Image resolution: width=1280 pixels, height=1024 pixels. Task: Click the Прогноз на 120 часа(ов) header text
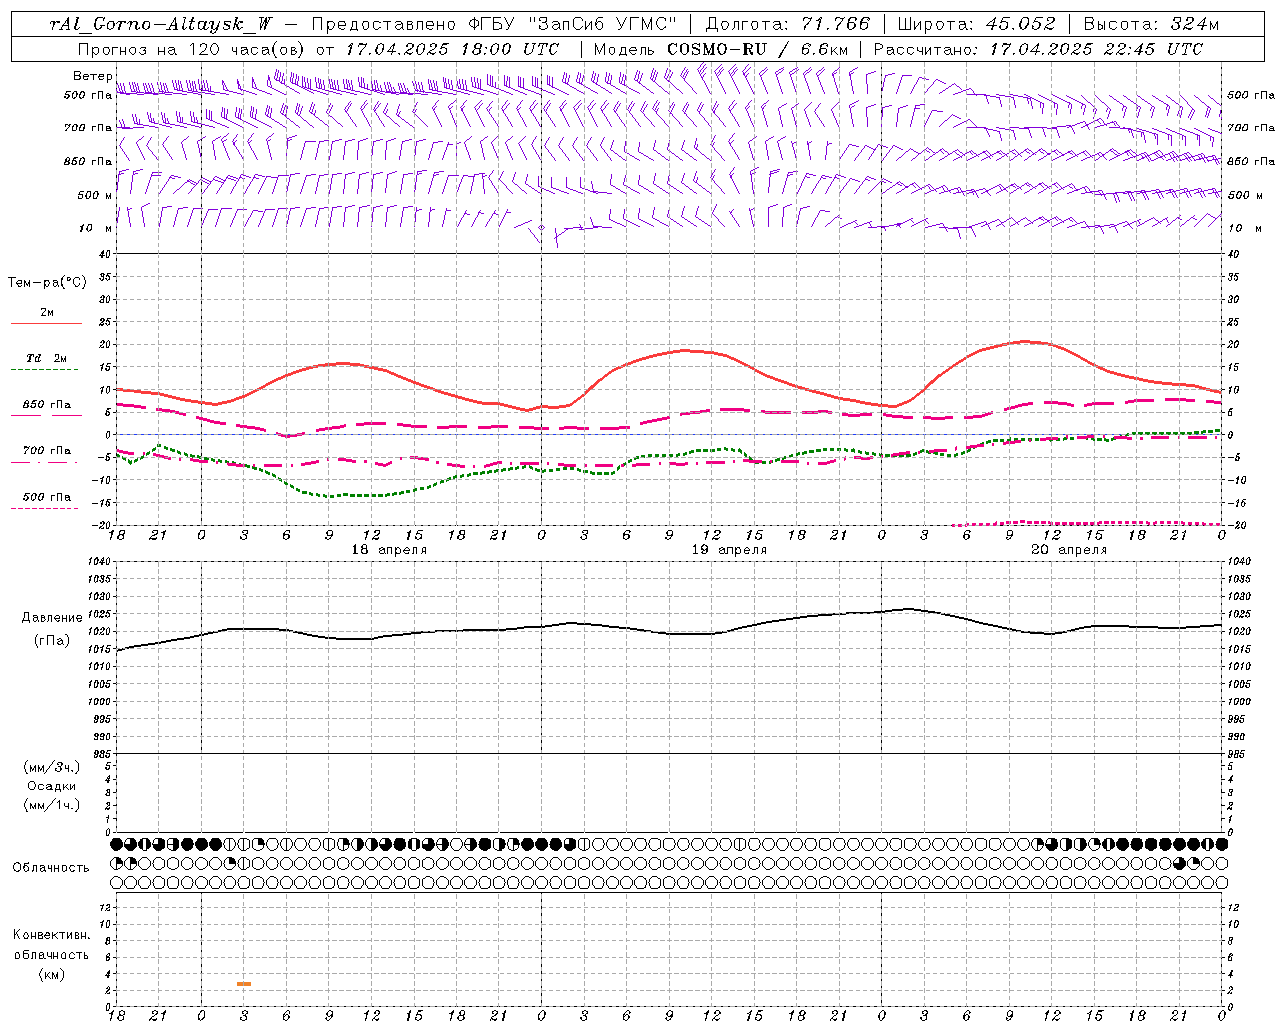point(192,49)
